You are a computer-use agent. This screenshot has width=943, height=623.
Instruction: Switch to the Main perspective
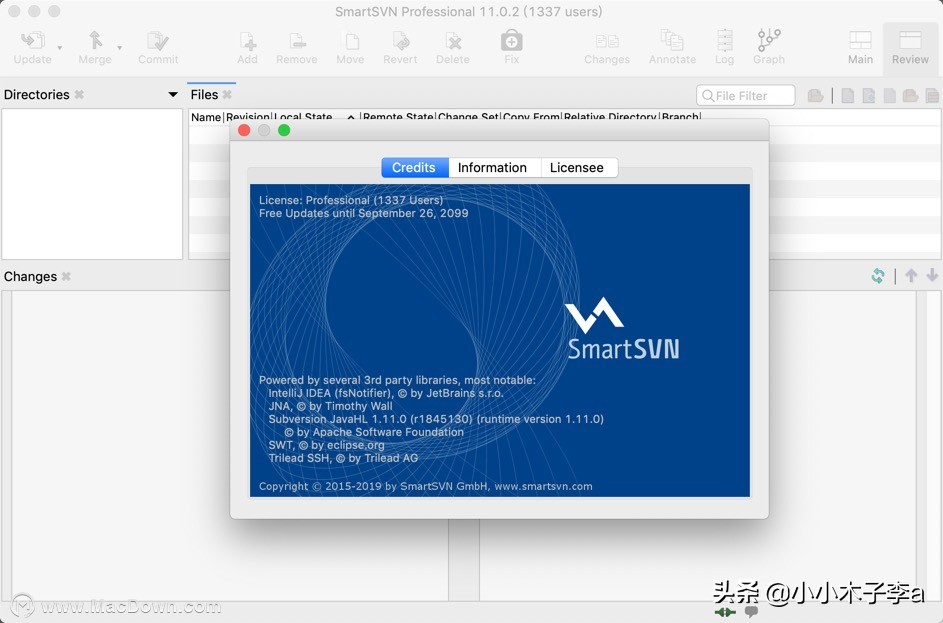860,44
